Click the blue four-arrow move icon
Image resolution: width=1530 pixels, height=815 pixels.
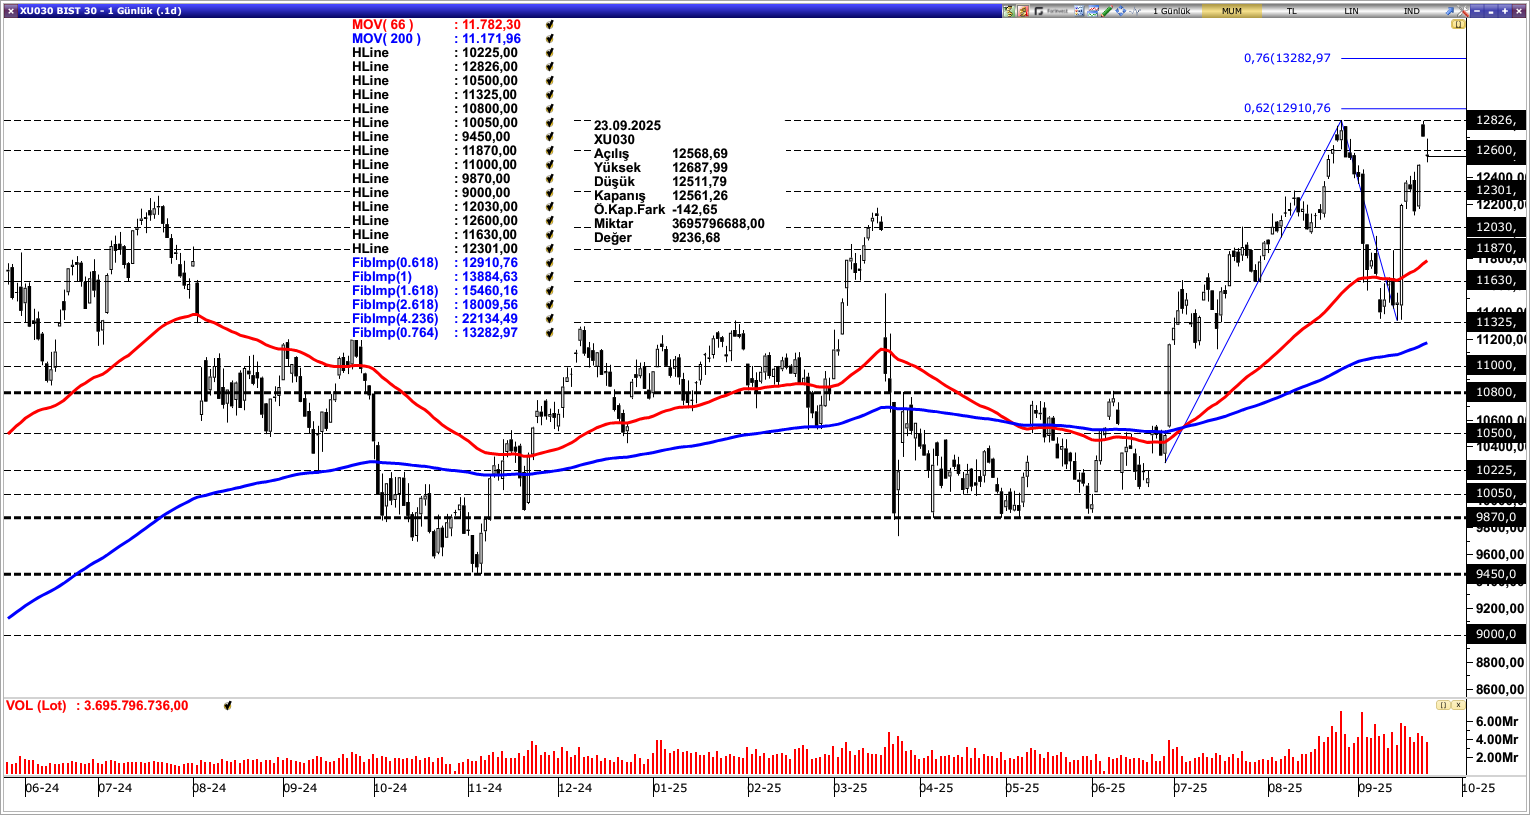[x=1120, y=11]
